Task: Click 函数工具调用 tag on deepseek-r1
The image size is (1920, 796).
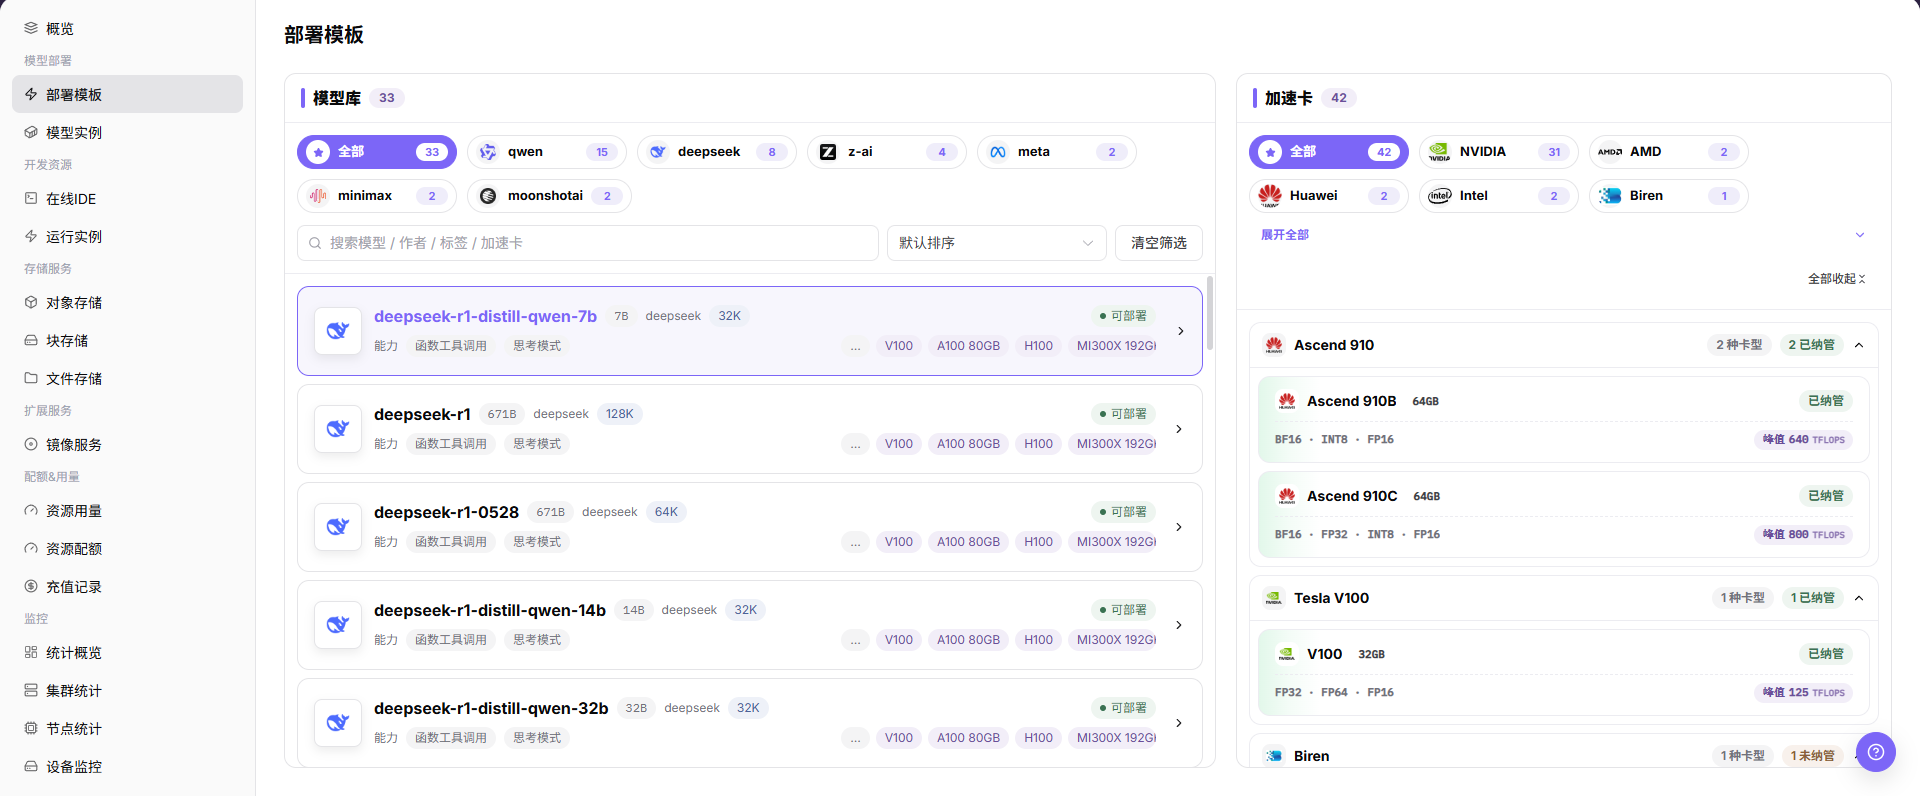Action: pos(451,444)
